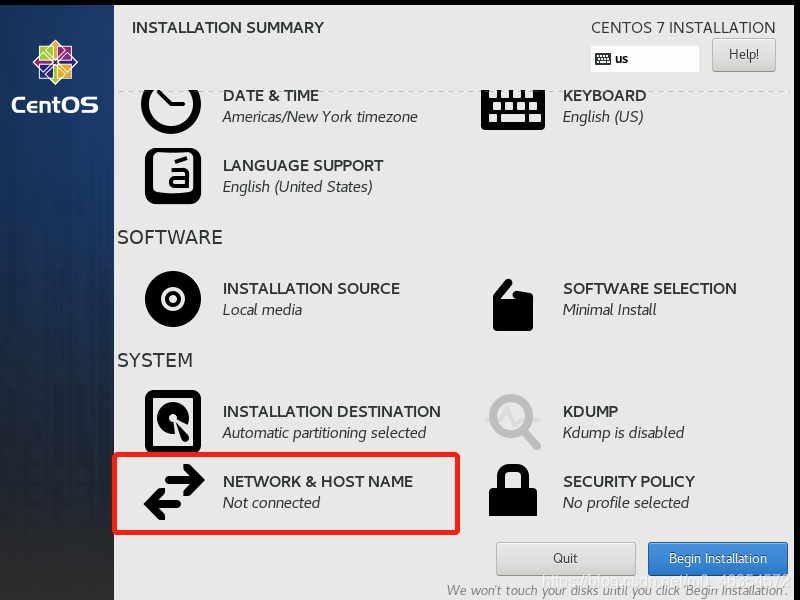
Task: Select the LANGUAGE SUPPORT heading
Action: point(303,166)
